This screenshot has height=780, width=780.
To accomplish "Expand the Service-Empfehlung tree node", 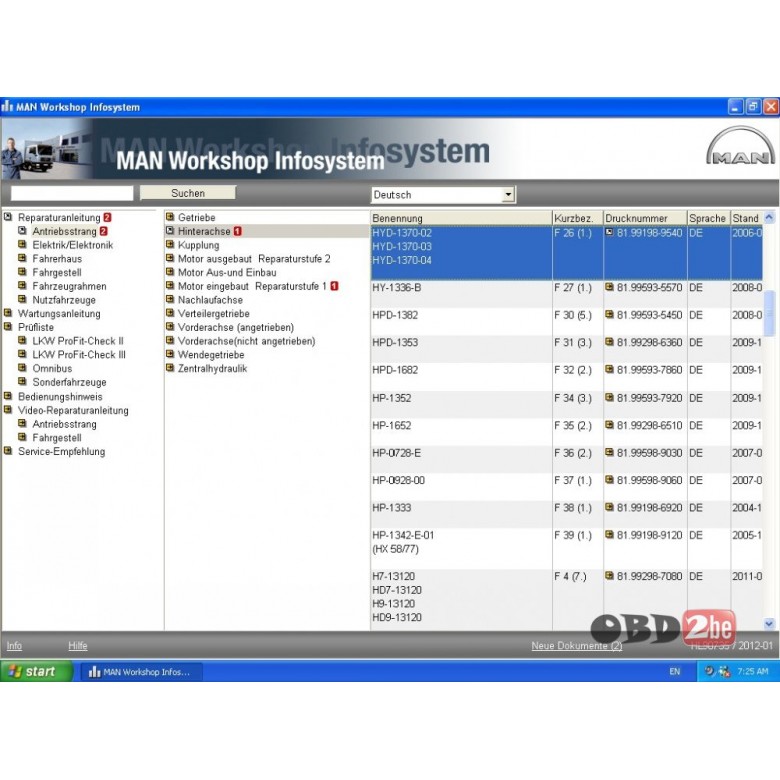I will tap(8, 451).
